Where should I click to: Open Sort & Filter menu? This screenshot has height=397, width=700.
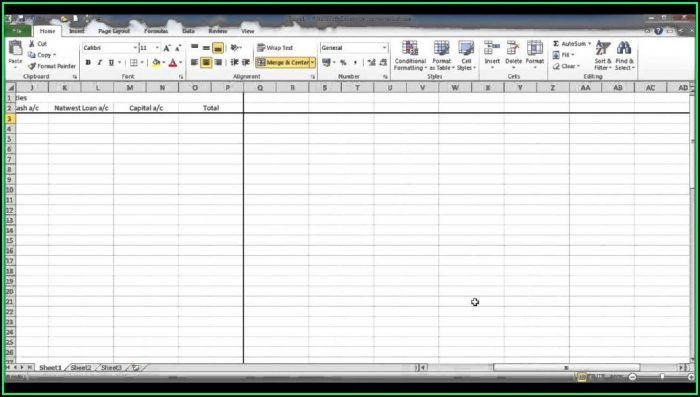603,55
